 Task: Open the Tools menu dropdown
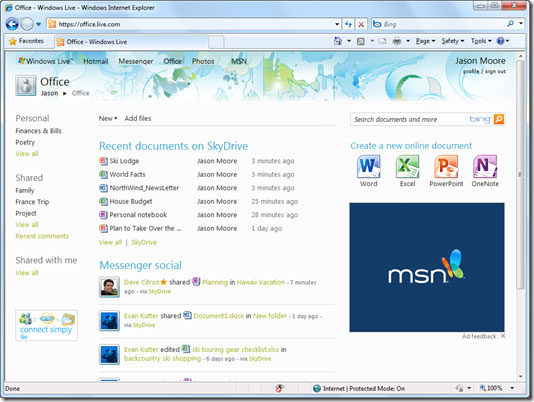click(481, 41)
